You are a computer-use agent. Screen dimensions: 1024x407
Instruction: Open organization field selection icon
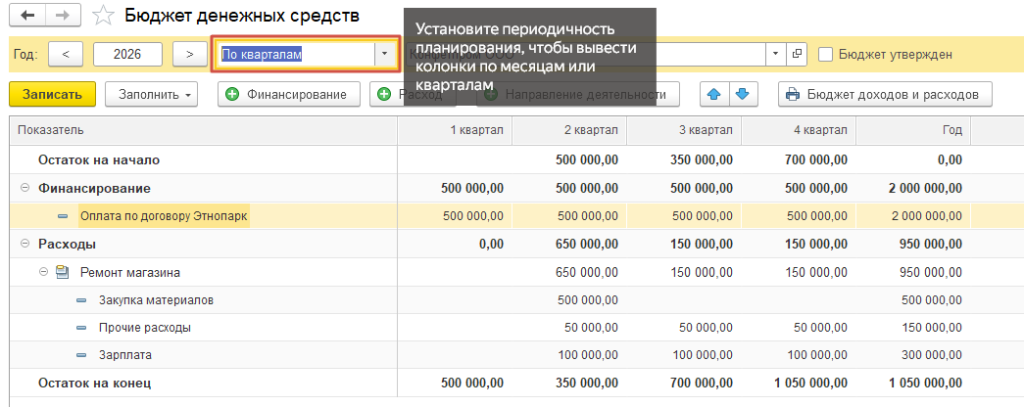click(x=796, y=54)
